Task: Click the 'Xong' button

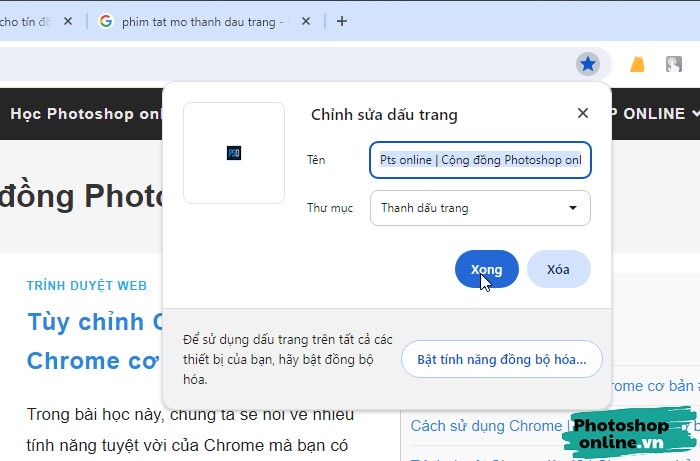Action: pyautogui.click(x=487, y=269)
